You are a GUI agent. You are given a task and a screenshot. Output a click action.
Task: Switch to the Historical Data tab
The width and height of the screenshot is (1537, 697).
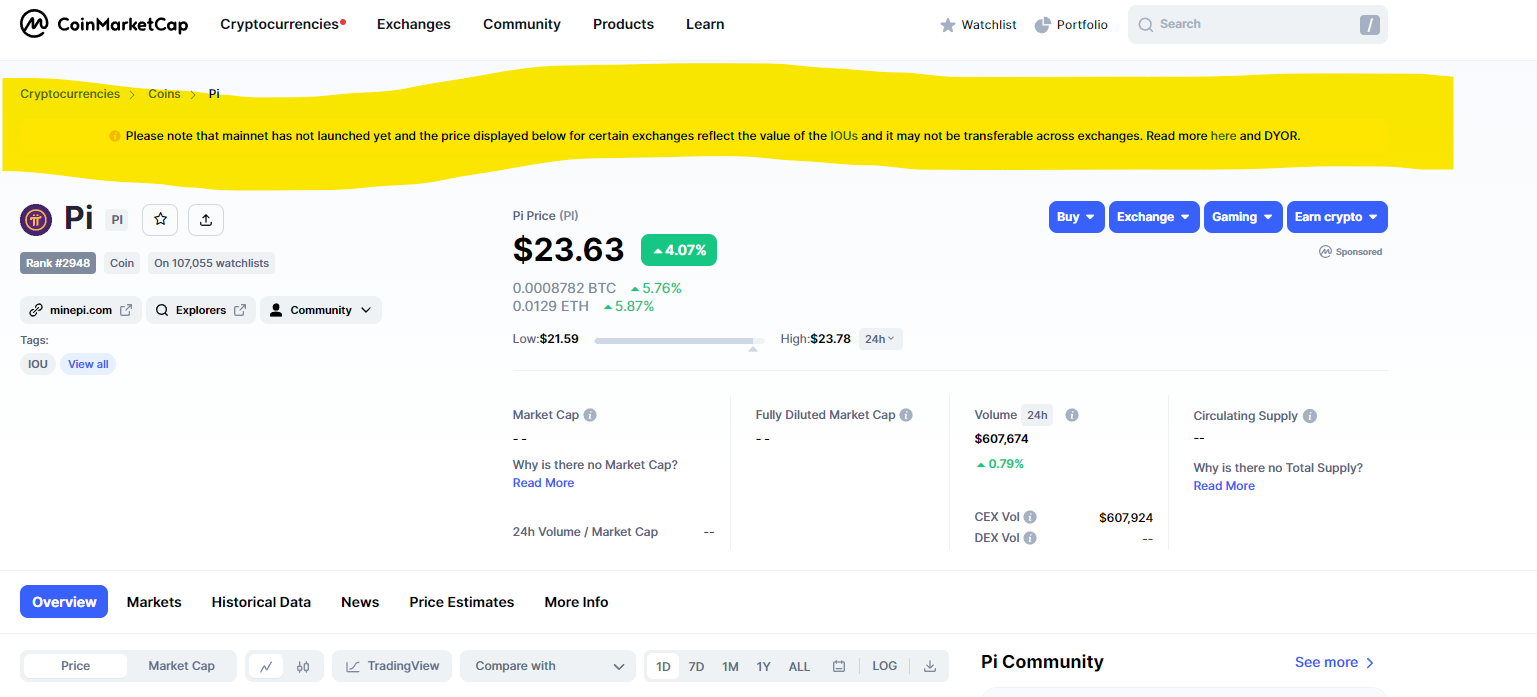(261, 602)
